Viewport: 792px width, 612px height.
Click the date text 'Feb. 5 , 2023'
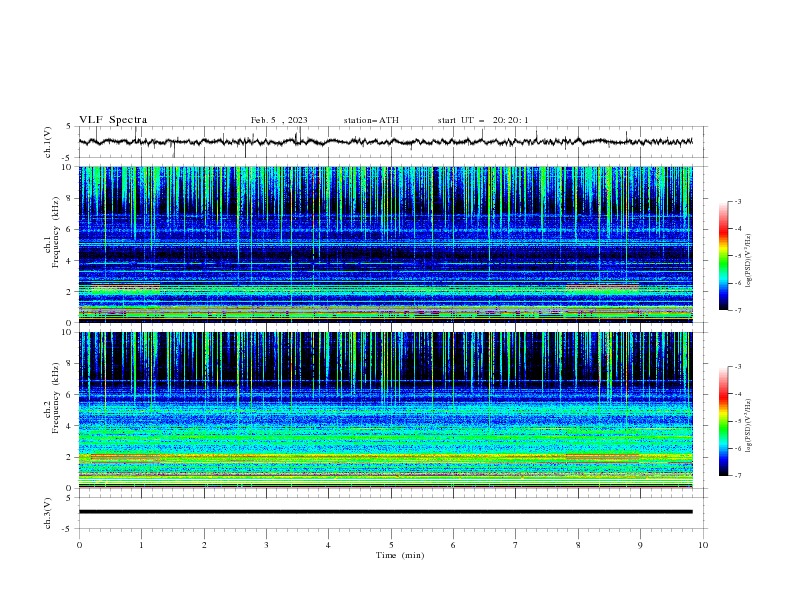pyautogui.click(x=279, y=120)
